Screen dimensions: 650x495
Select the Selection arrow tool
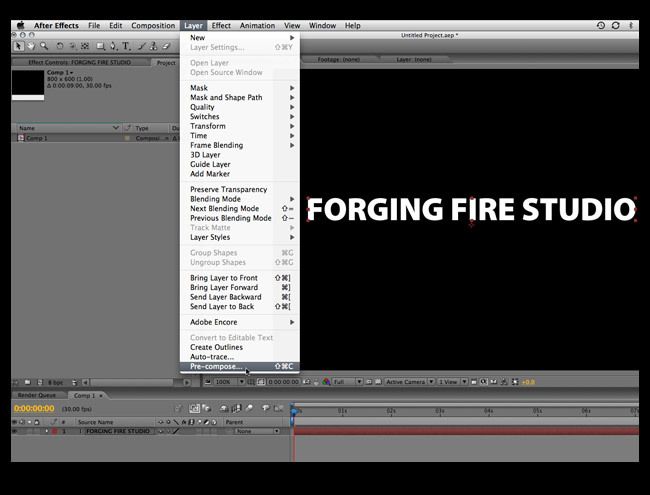coord(18,46)
